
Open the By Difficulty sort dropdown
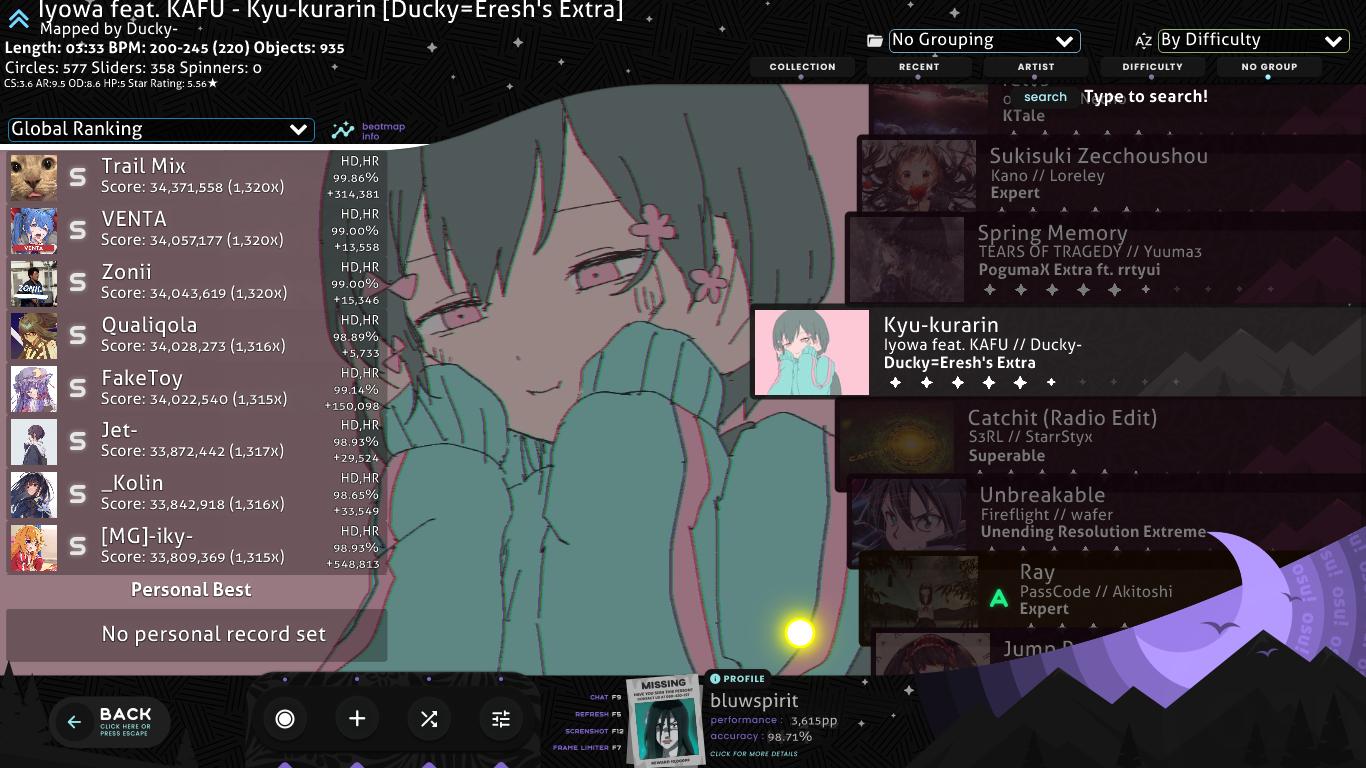click(1254, 41)
